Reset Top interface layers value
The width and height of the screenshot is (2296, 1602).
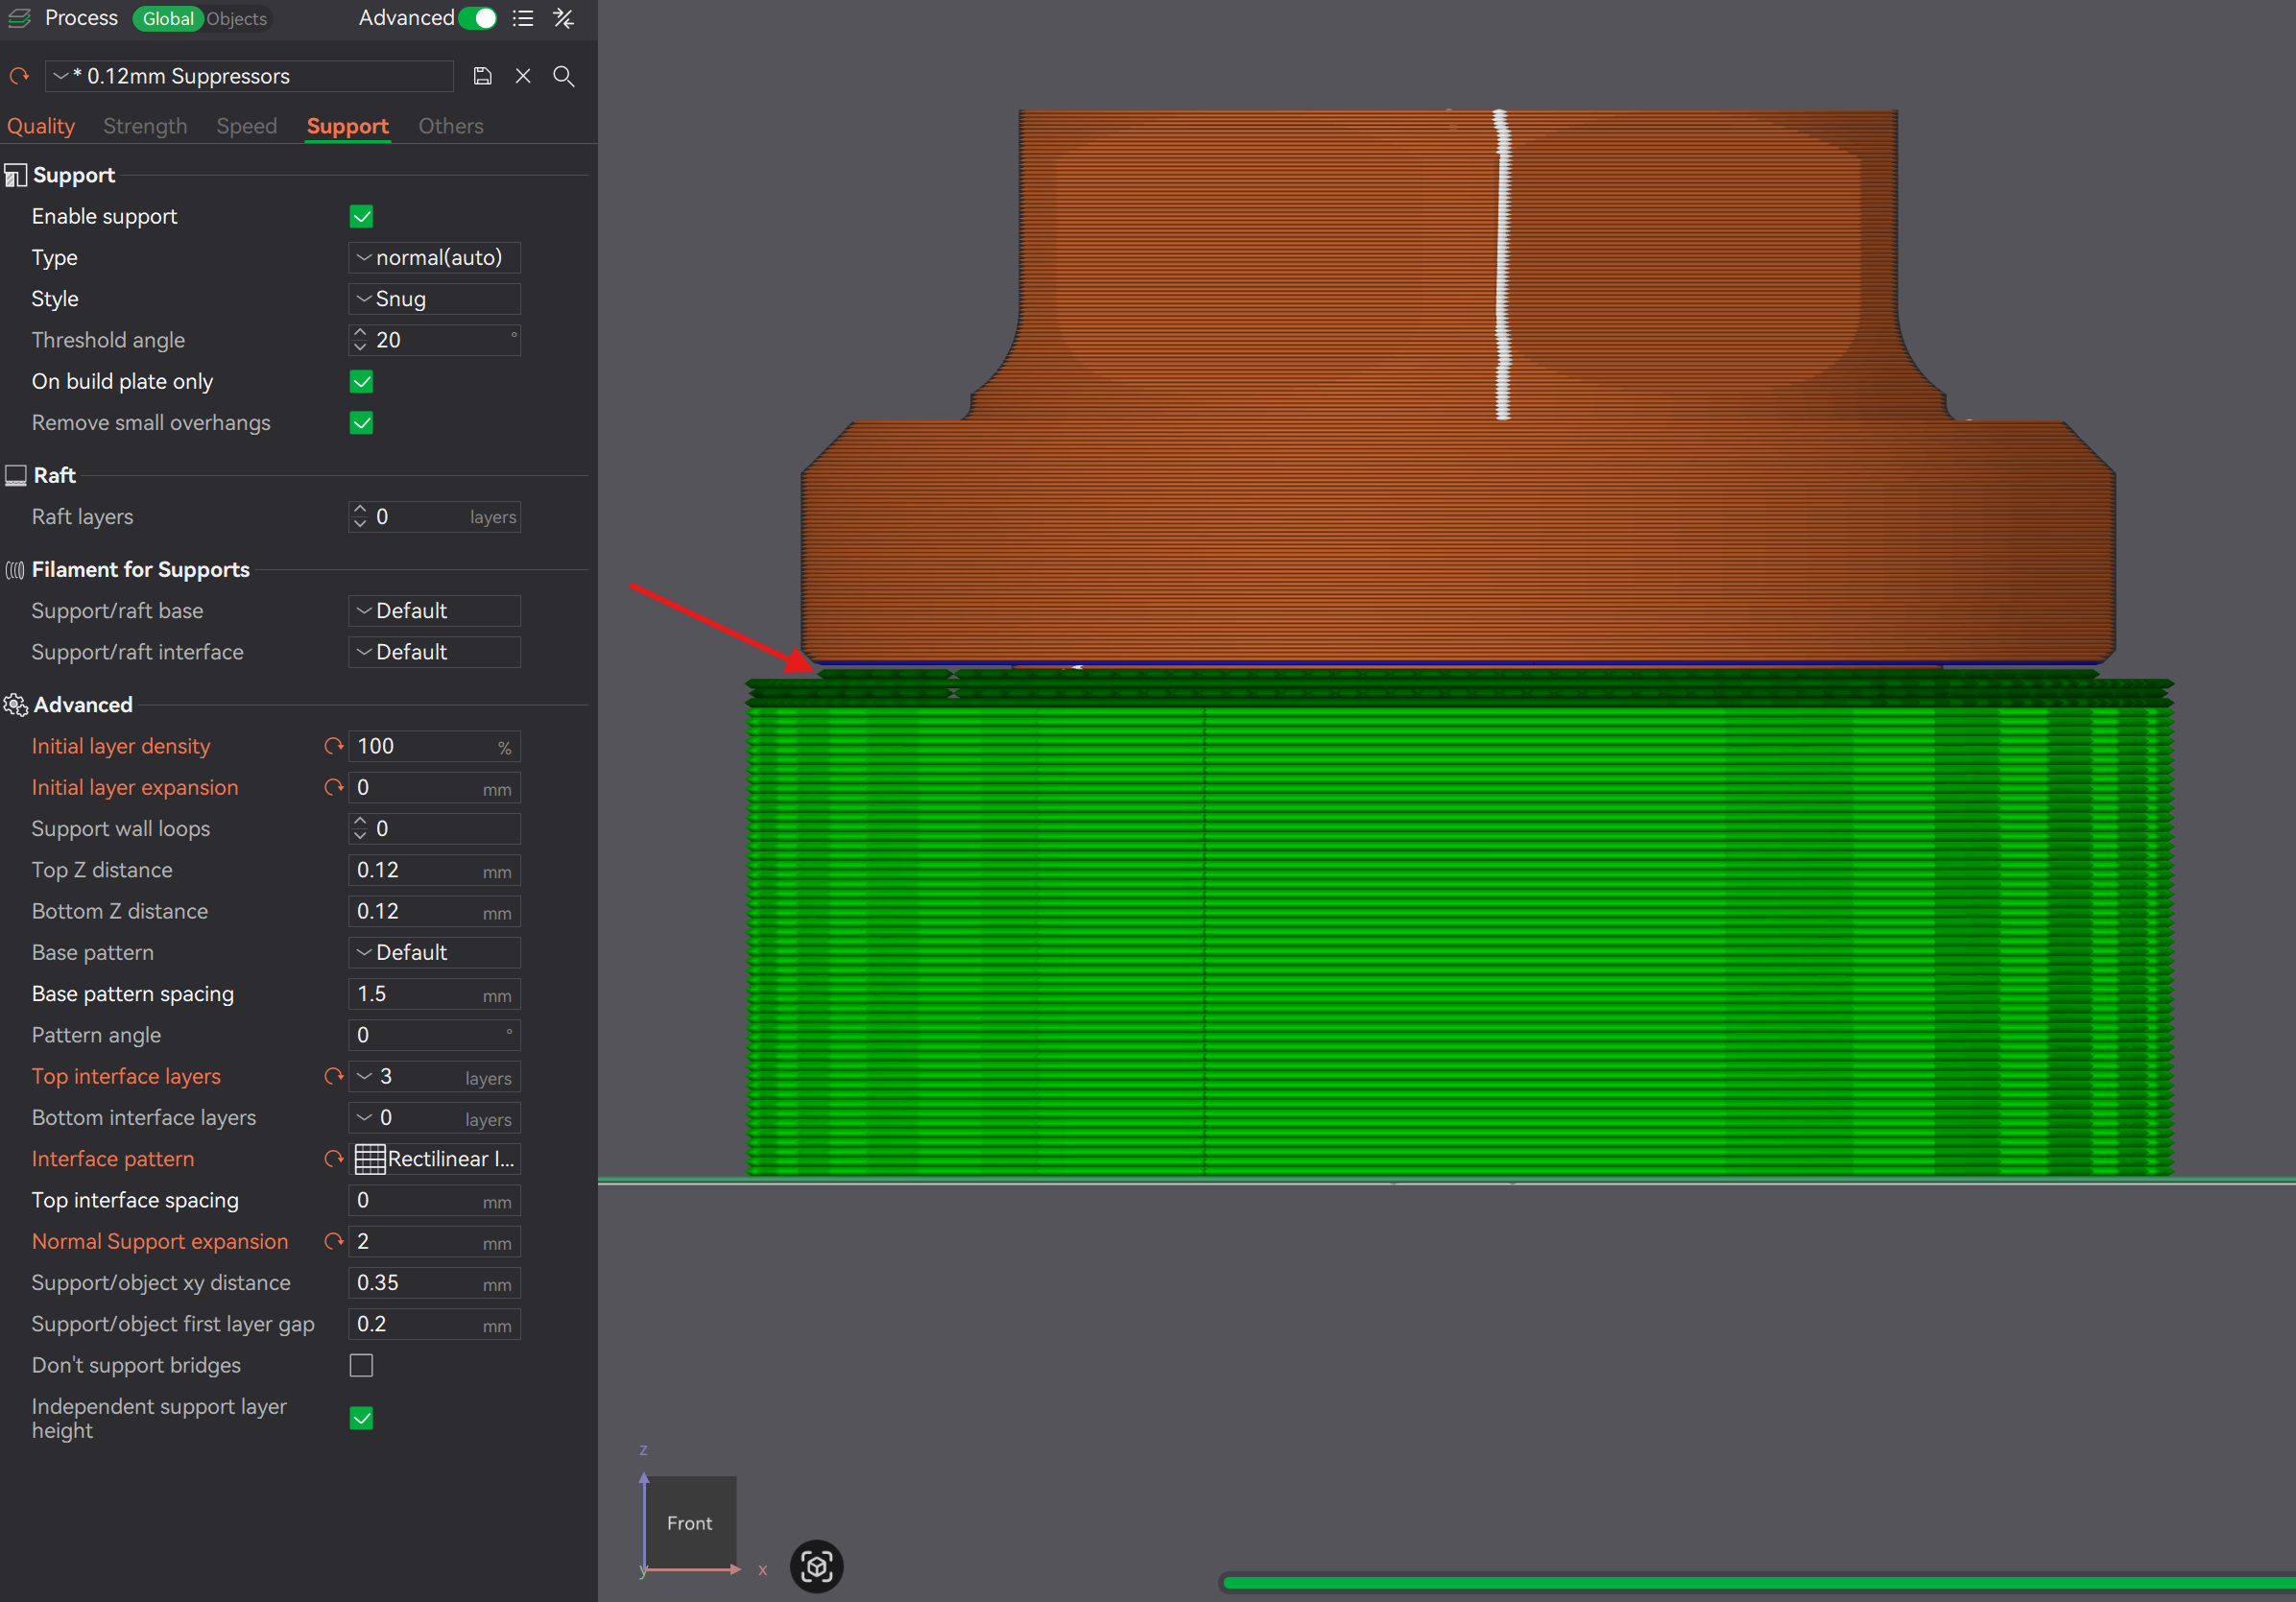pos(334,1076)
